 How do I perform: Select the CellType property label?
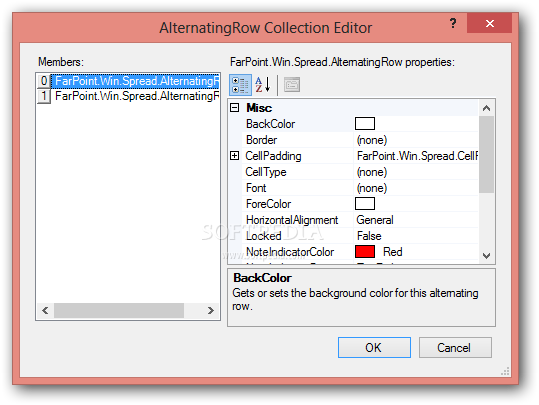(x=266, y=172)
